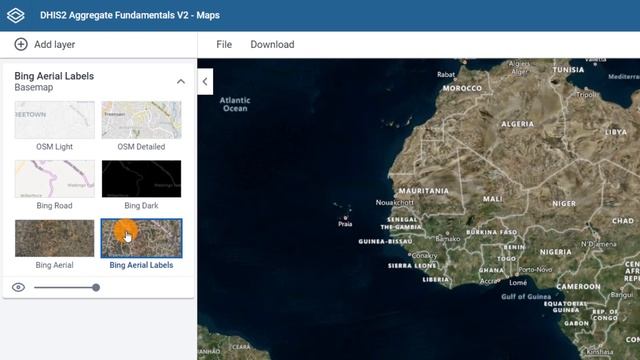Click the Praia city marker on map
640x360 pixels.
345,218
